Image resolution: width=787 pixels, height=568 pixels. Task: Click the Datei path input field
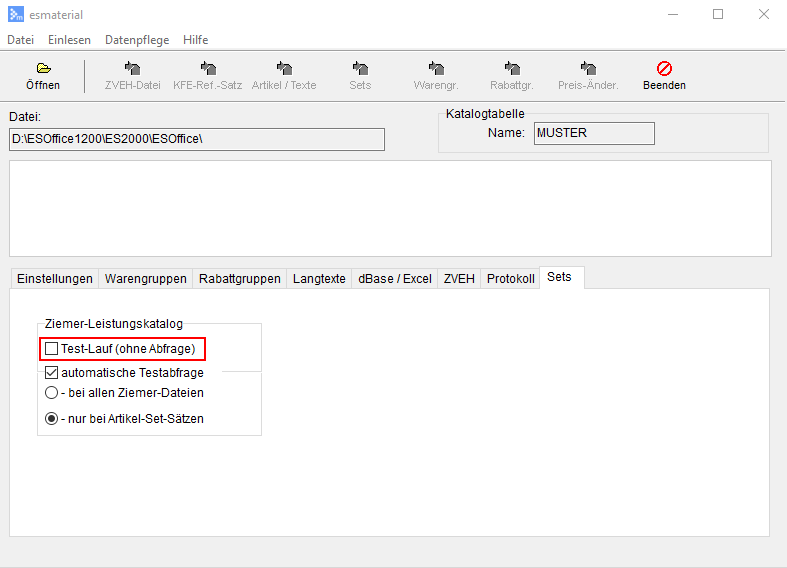[197, 139]
